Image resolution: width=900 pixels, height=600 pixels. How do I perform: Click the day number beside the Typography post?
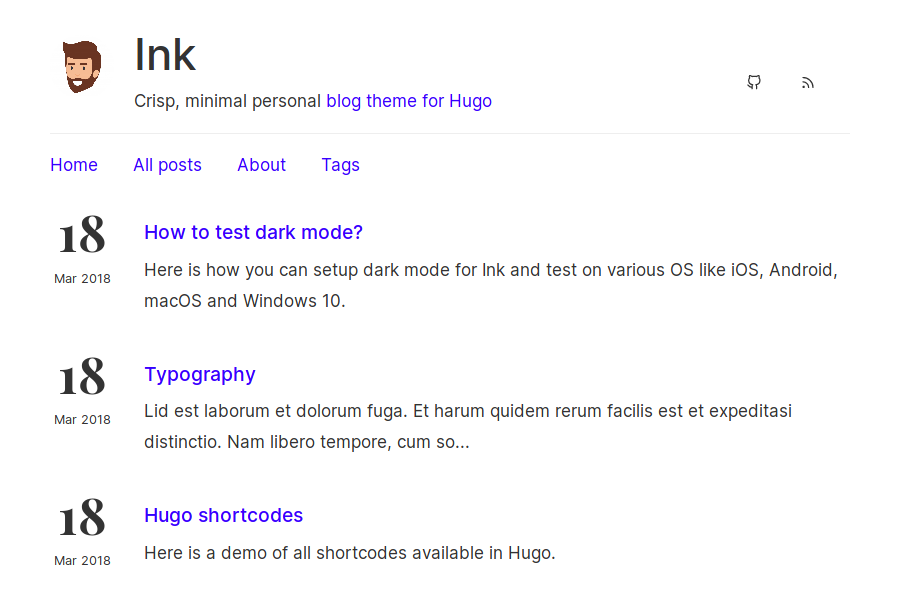point(82,378)
